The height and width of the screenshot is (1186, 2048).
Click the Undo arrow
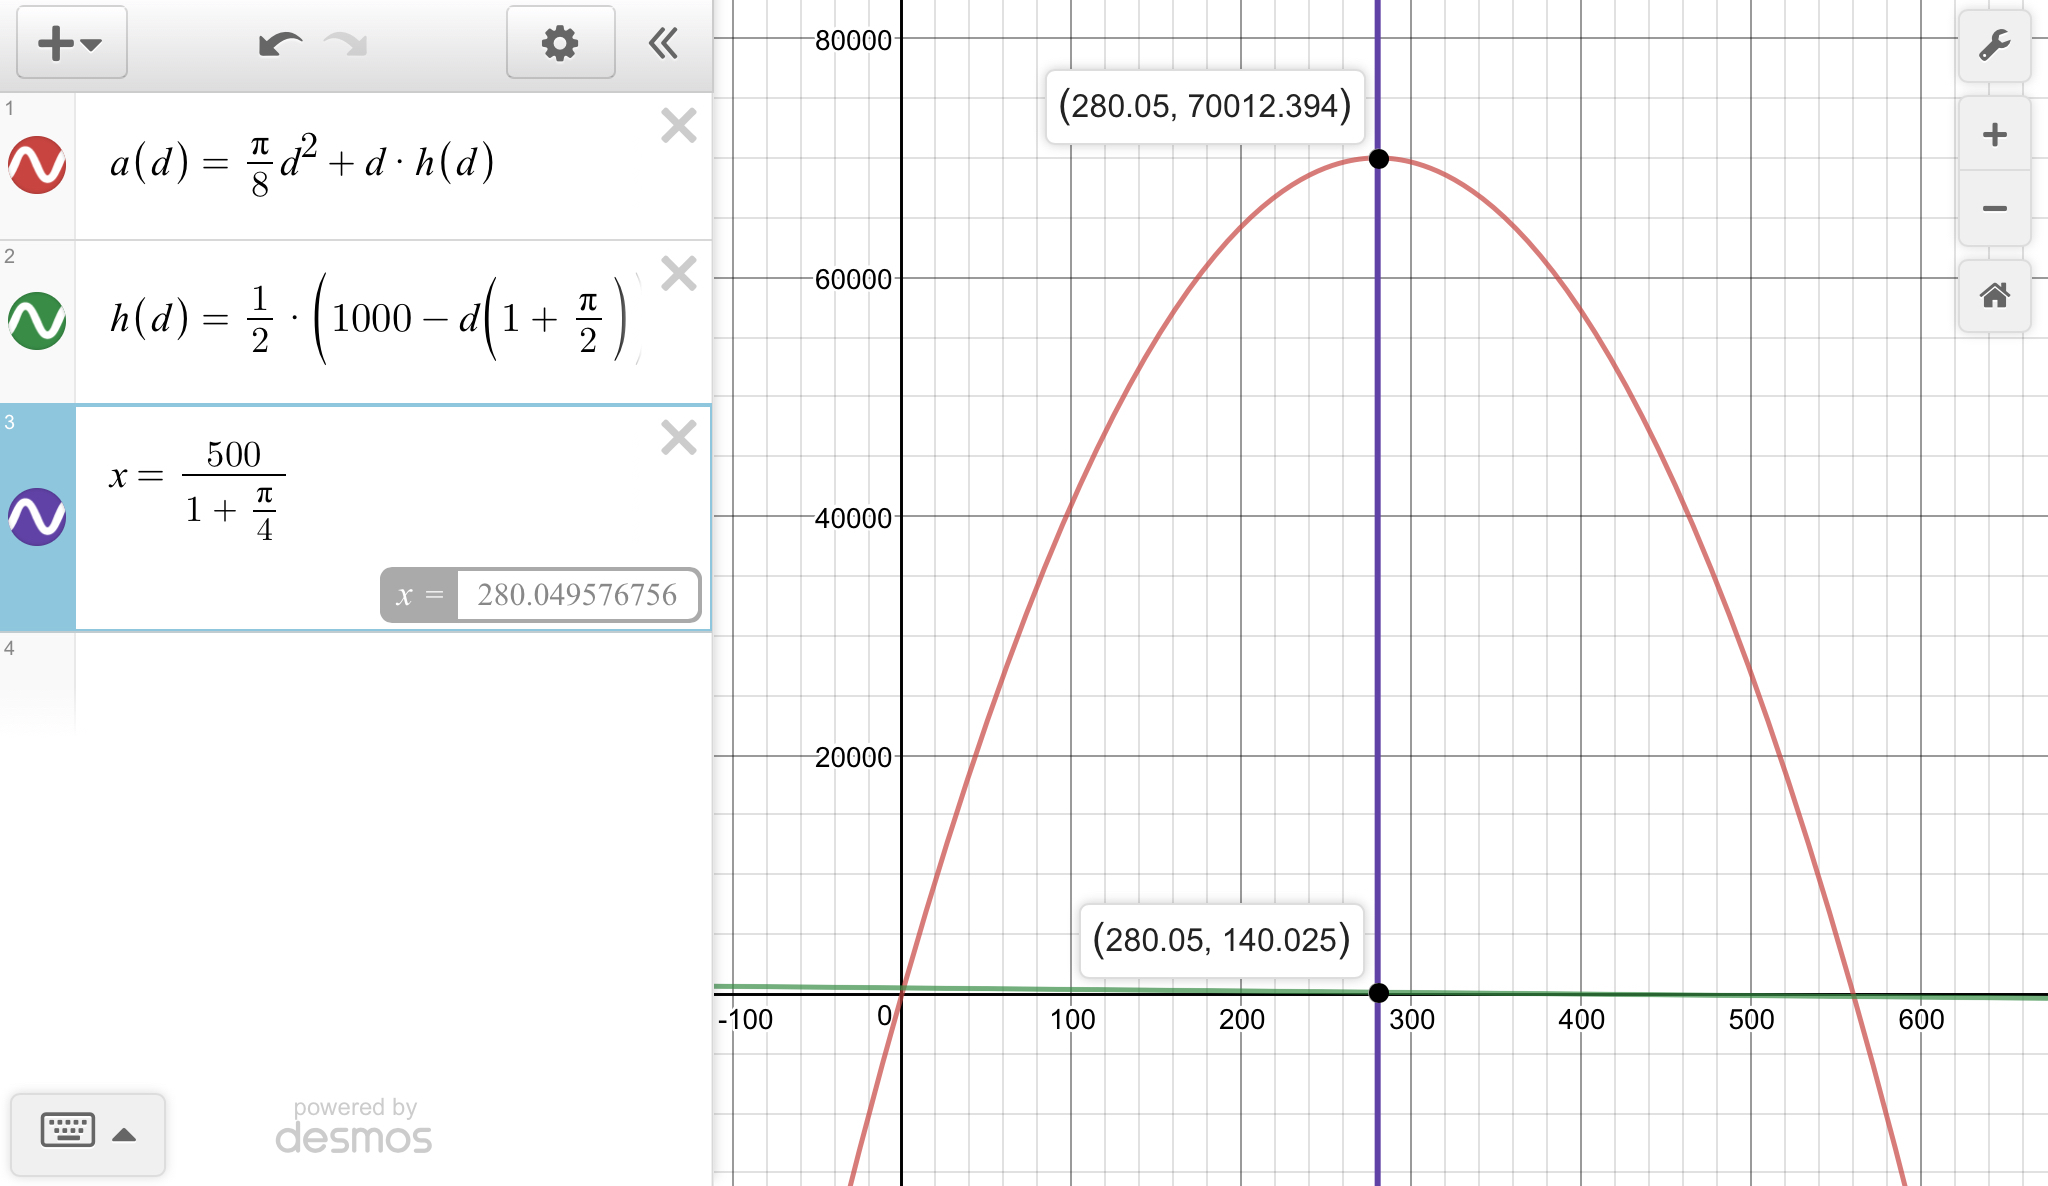(280, 44)
